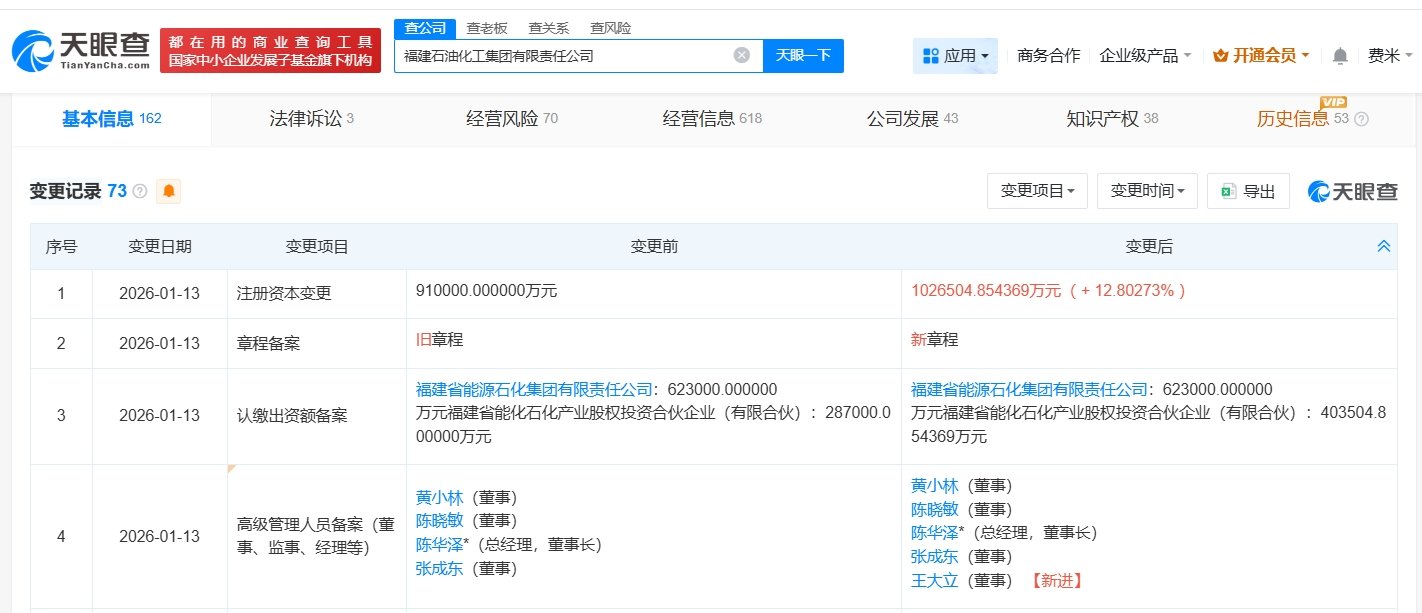Open the TianYanCha logo home link

coord(81,51)
